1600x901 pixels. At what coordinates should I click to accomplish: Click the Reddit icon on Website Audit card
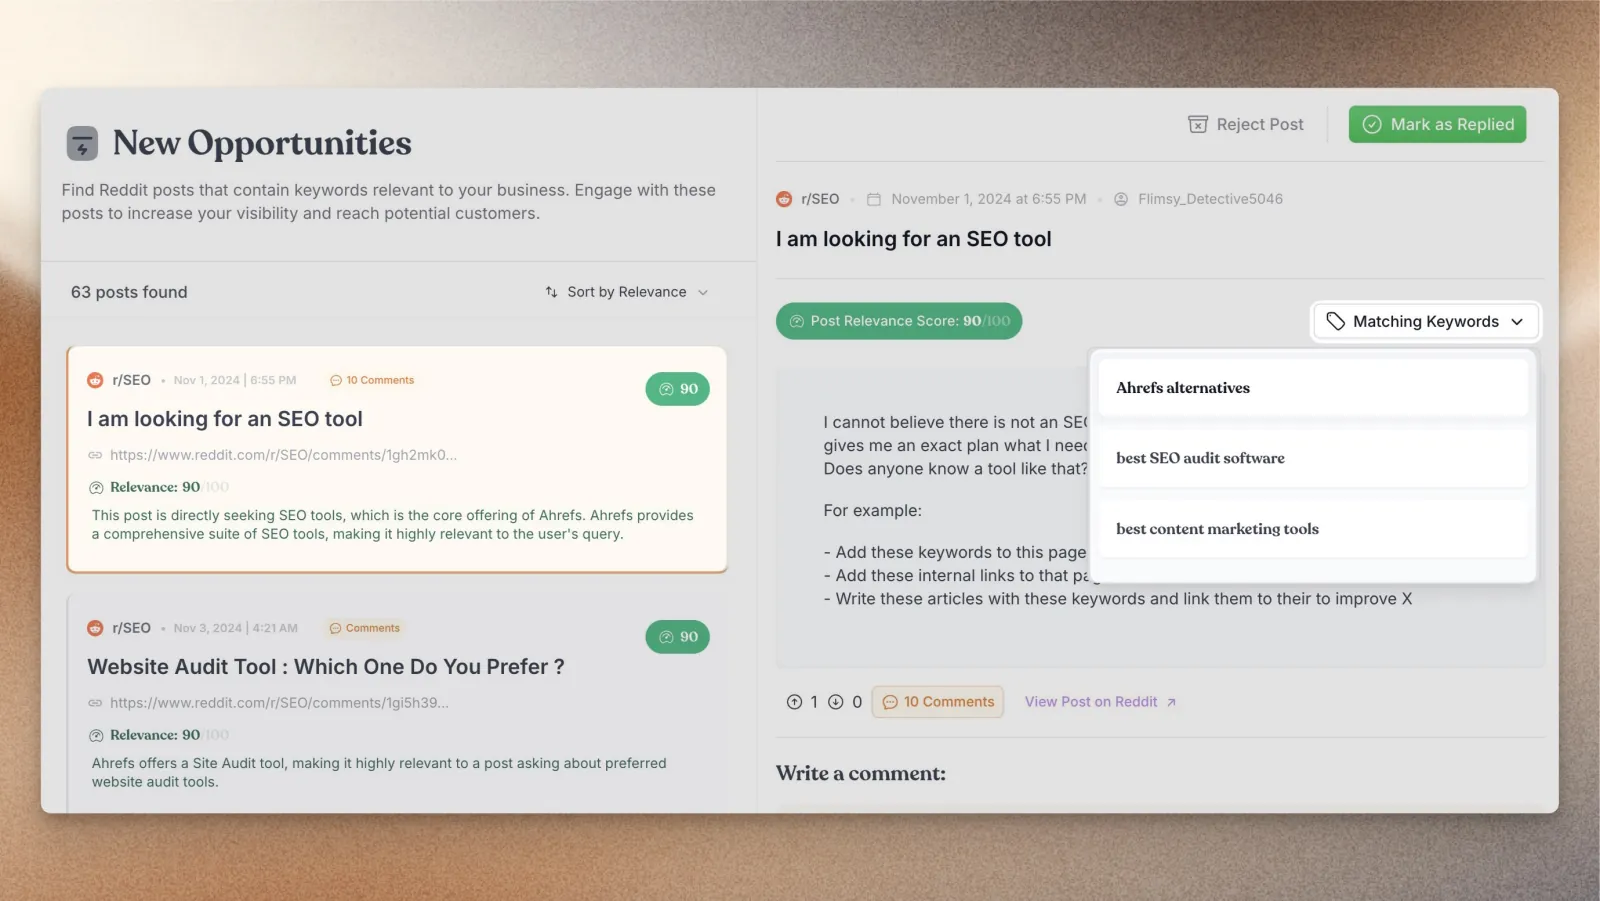95,628
